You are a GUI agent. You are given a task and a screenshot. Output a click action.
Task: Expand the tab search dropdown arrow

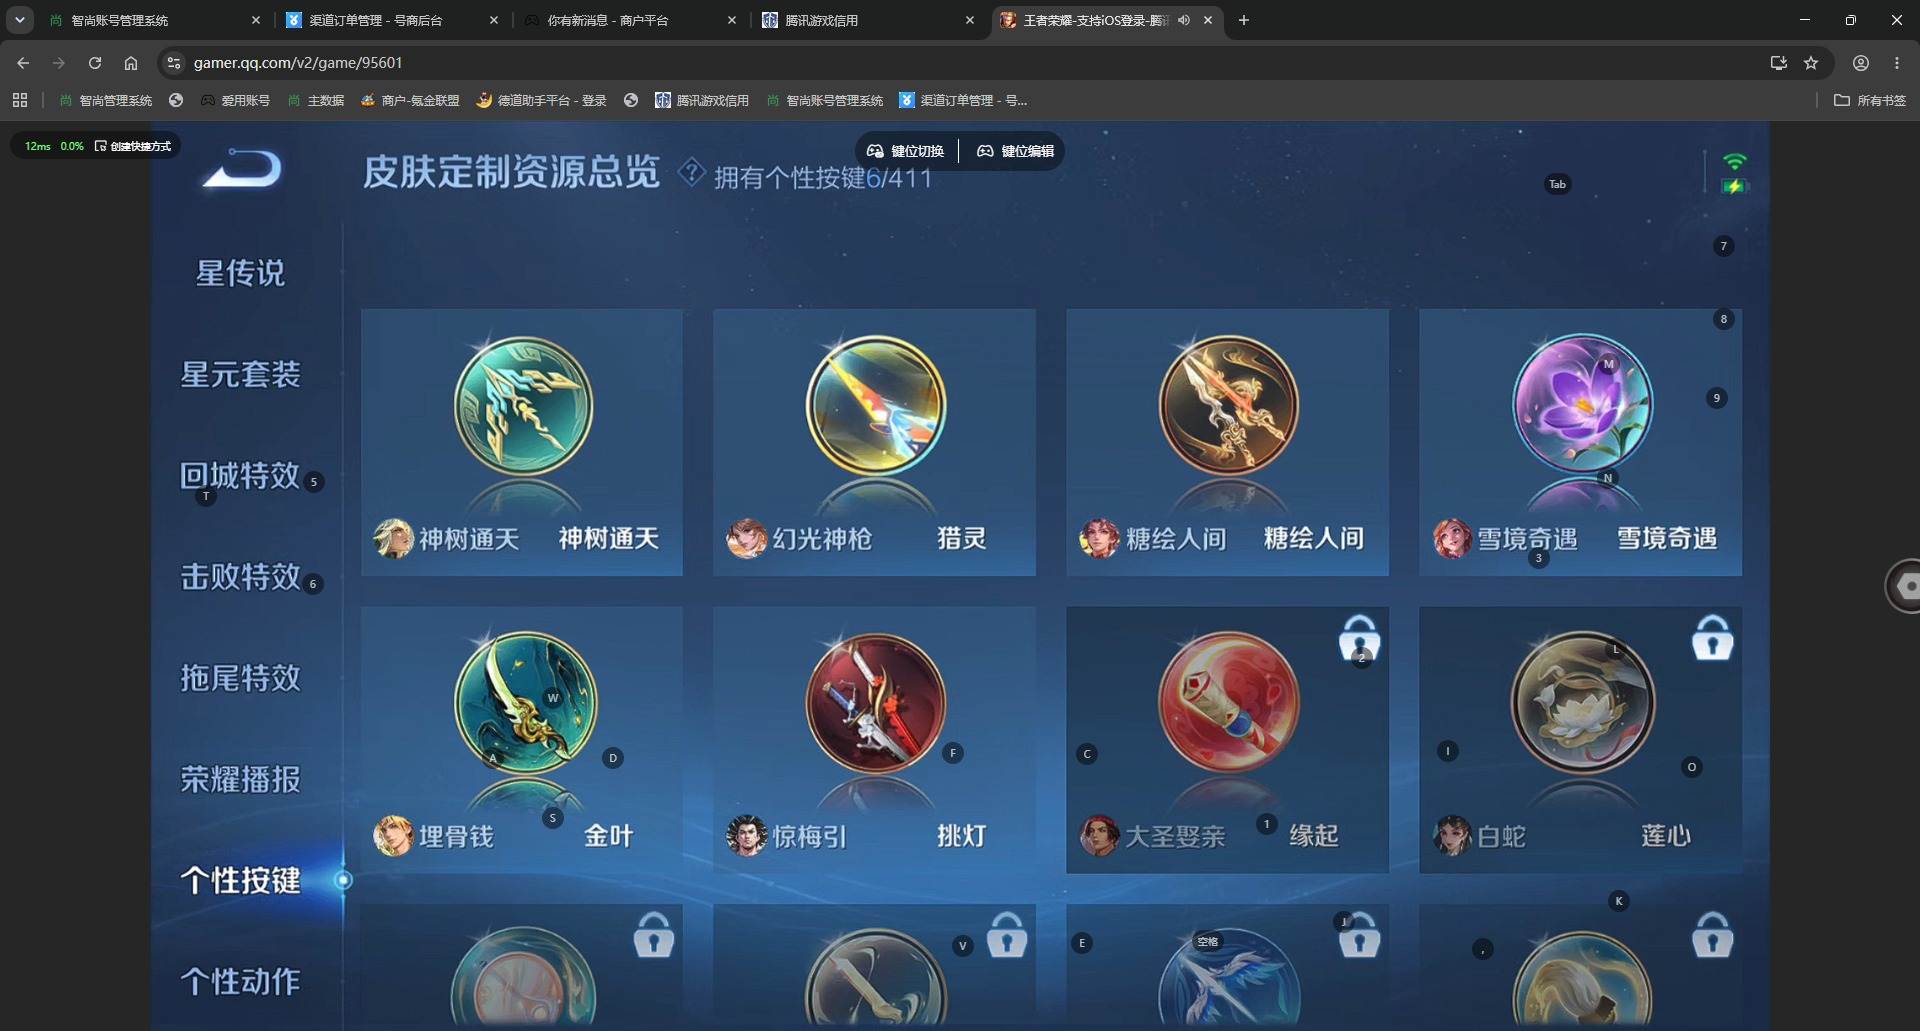pos(20,20)
